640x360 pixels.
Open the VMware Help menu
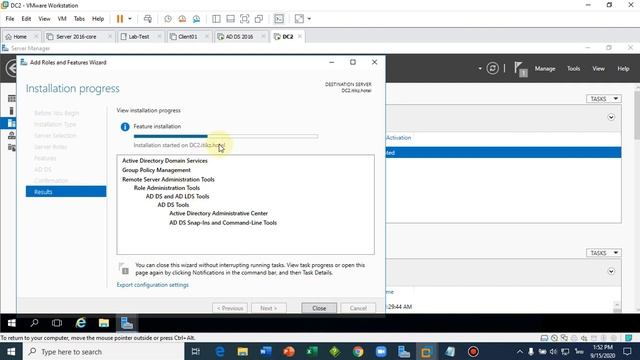98,19
